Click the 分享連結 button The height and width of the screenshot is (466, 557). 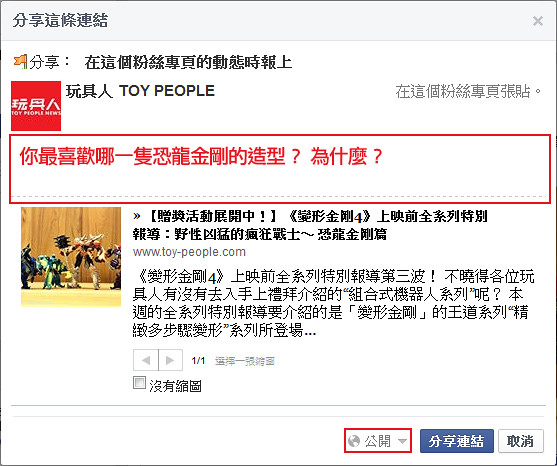pyautogui.click(x=456, y=441)
